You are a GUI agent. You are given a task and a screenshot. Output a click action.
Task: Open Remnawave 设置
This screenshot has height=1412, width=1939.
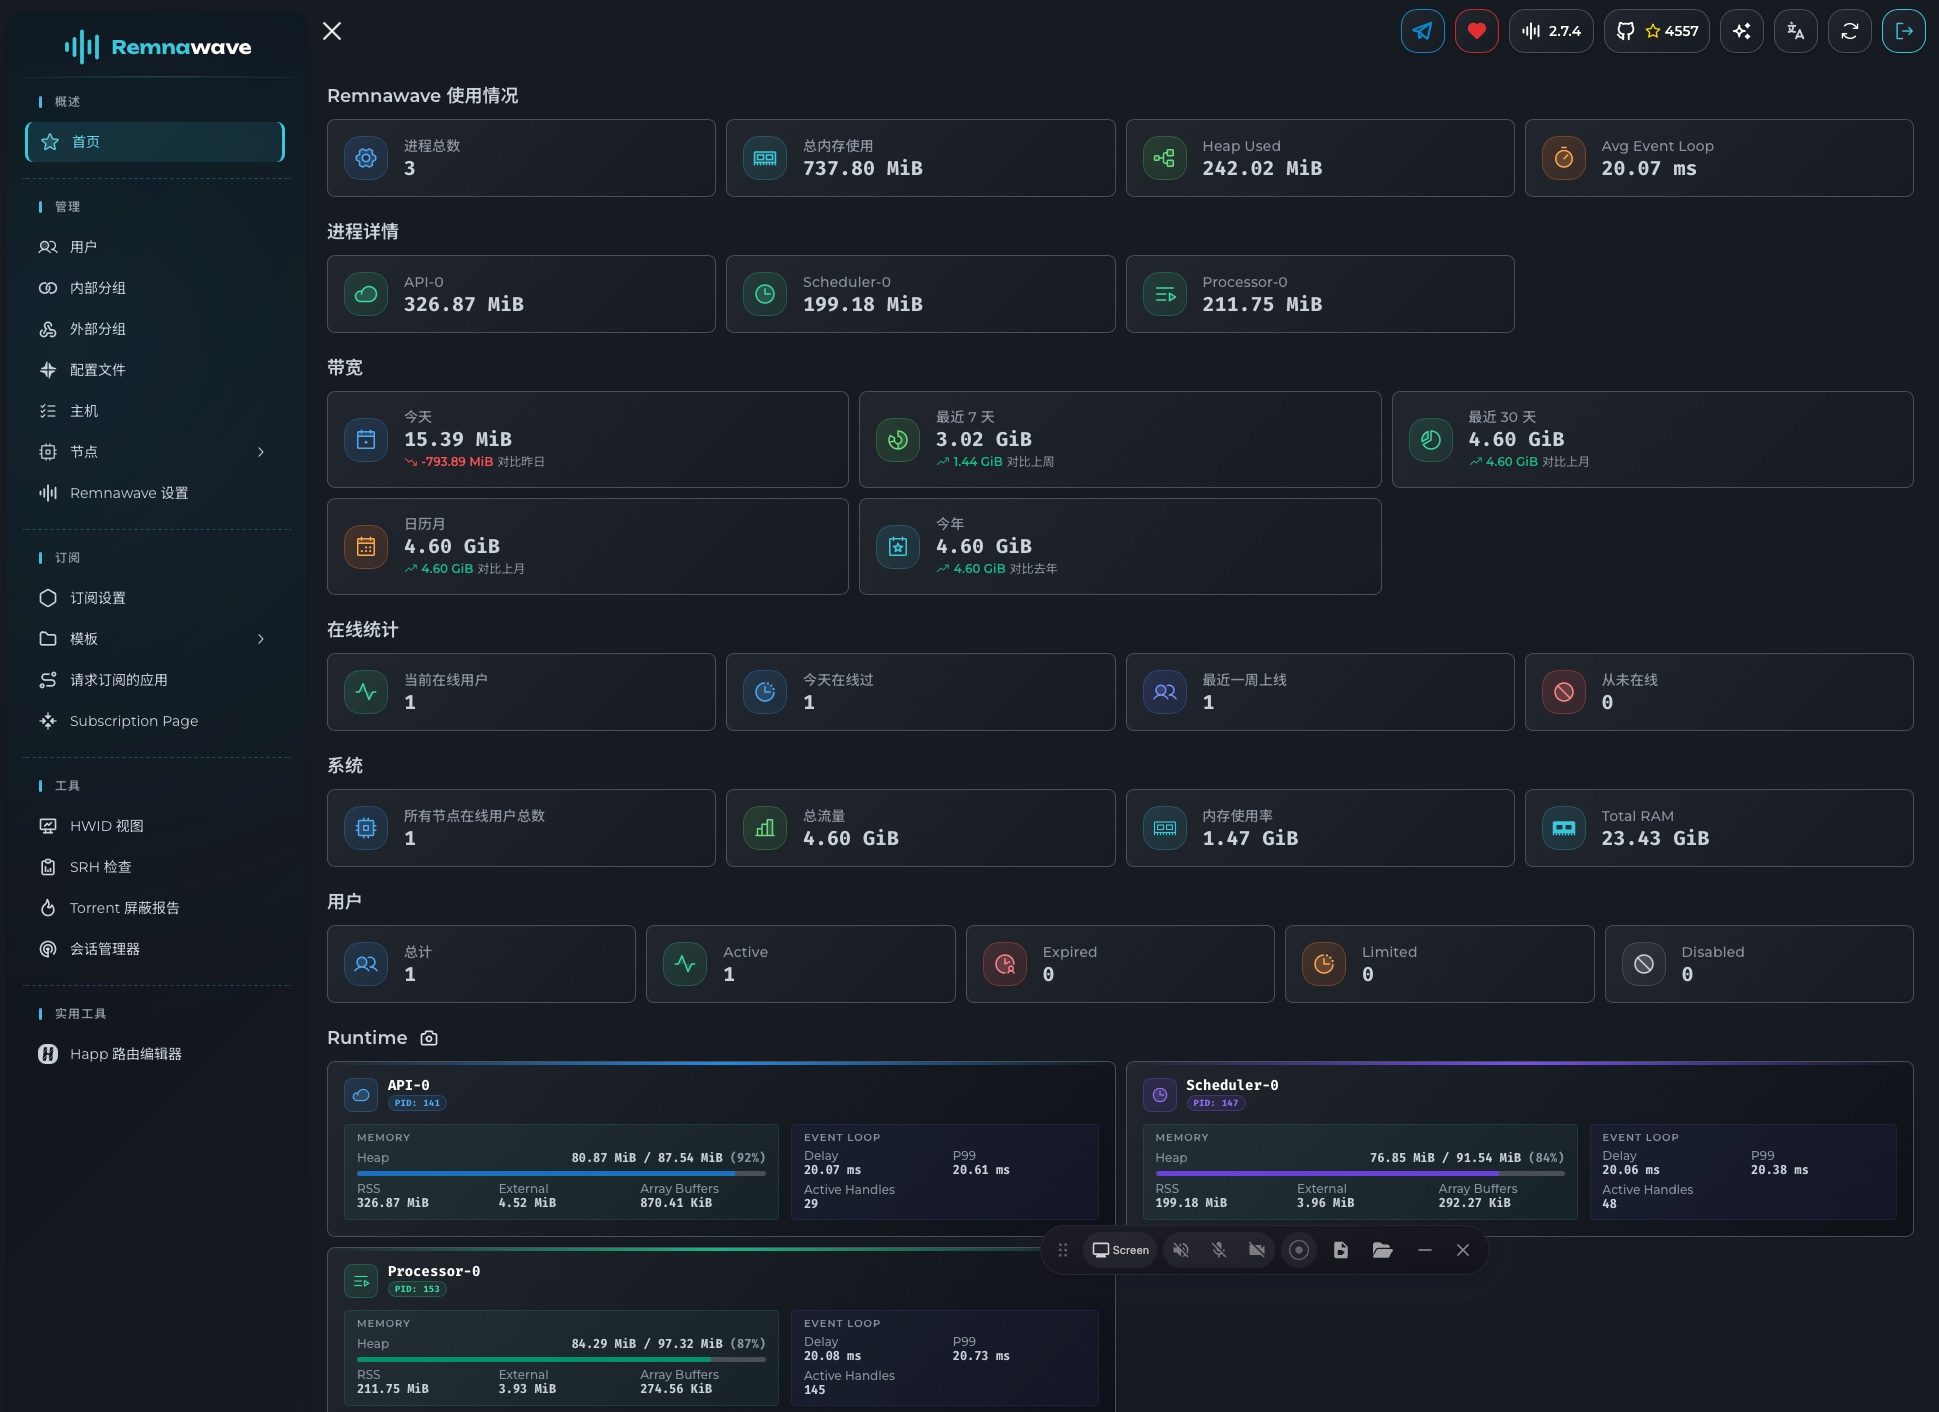coord(155,493)
